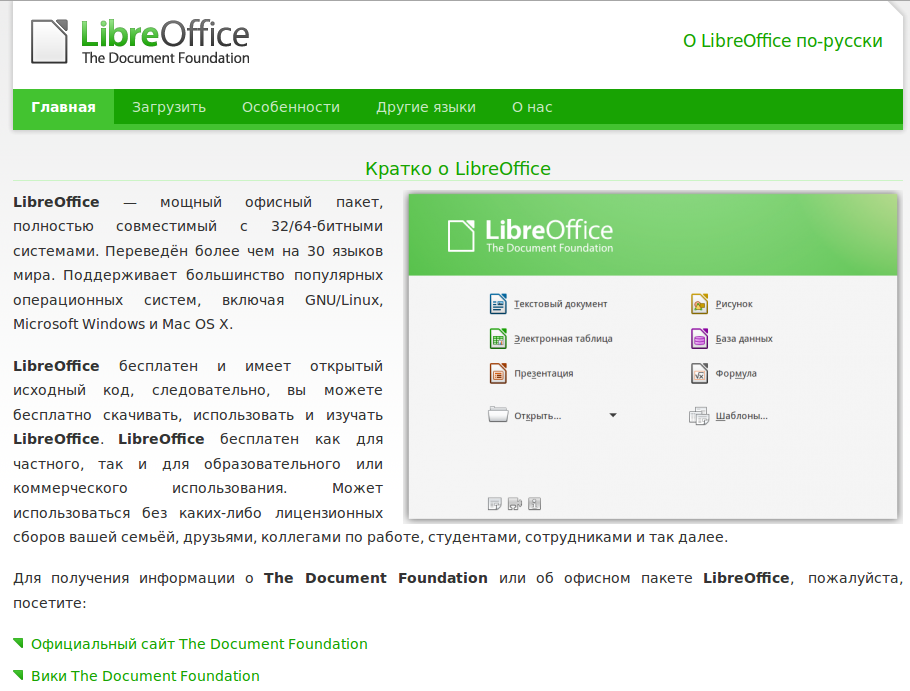Click the Формула Math icon
The height and width of the screenshot is (691, 910).
coord(700,374)
